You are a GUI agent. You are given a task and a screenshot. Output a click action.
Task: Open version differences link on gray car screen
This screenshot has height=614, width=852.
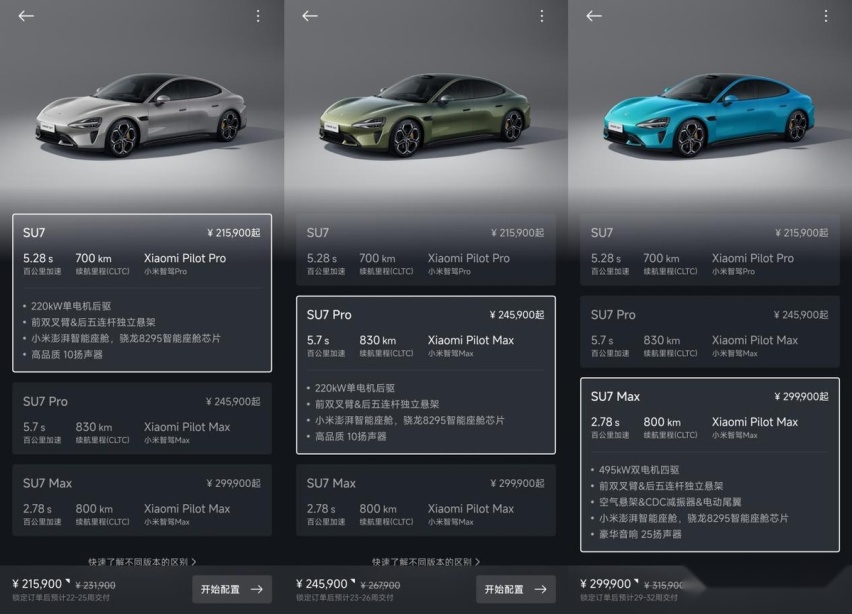(142, 562)
